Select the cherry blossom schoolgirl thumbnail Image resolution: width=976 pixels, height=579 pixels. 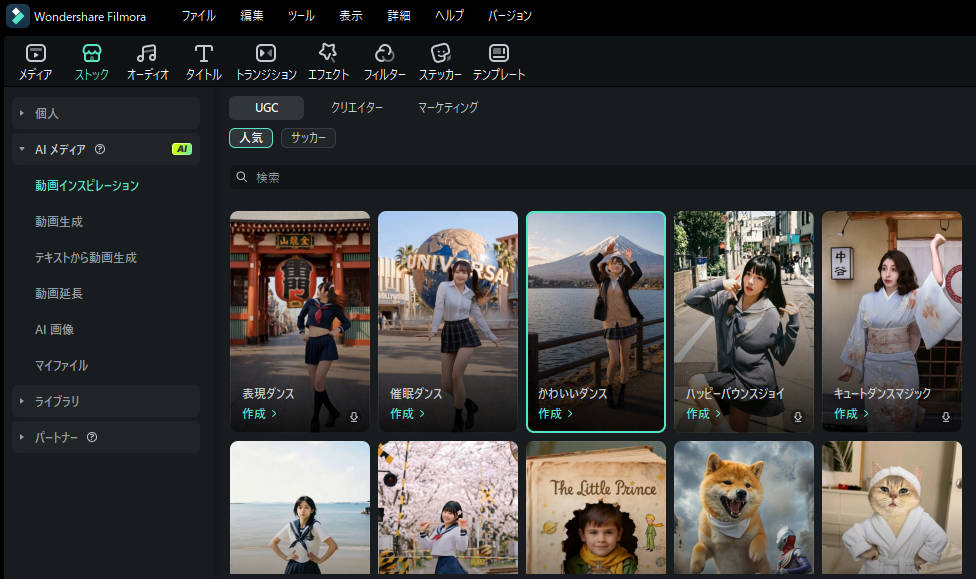click(x=448, y=507)
